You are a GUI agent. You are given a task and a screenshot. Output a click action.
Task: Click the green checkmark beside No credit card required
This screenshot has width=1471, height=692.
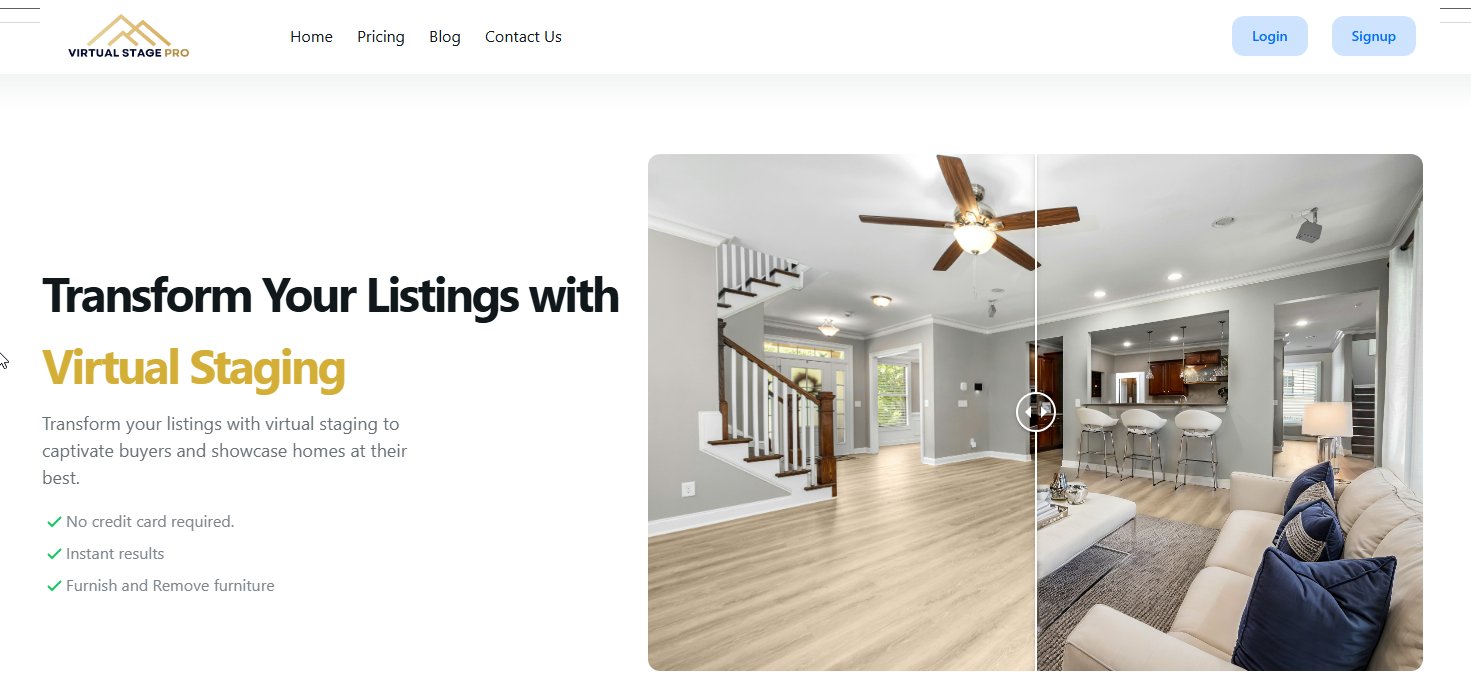tap(54, 522)
